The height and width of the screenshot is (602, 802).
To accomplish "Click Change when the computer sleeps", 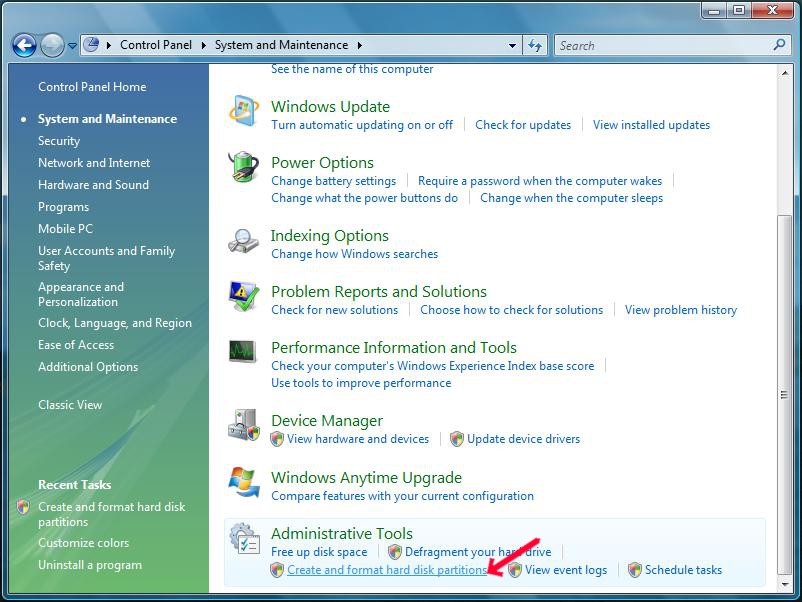I will (x=571, y=198).
